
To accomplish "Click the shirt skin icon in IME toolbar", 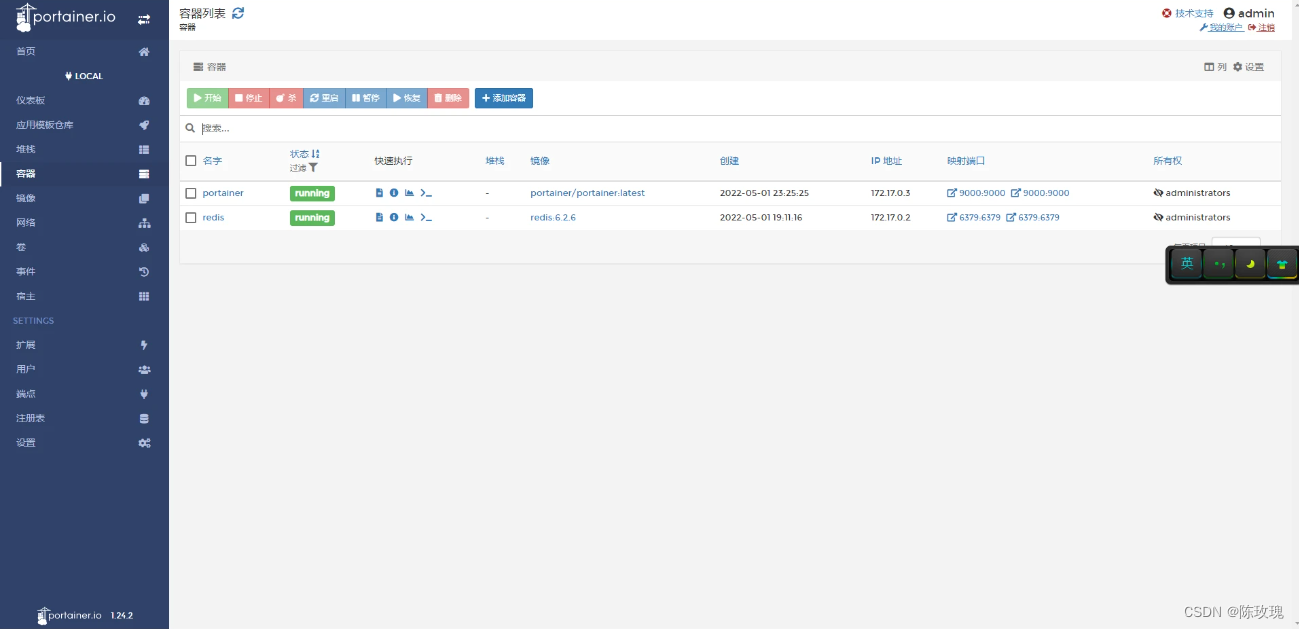I will 1281,264.
